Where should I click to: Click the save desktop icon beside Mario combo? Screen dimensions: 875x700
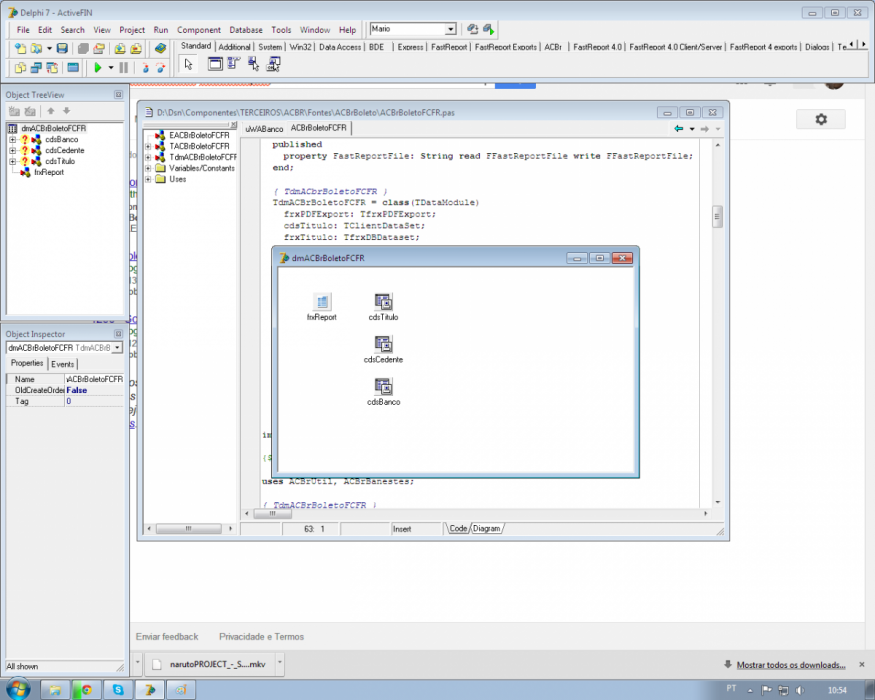[473, 29]
